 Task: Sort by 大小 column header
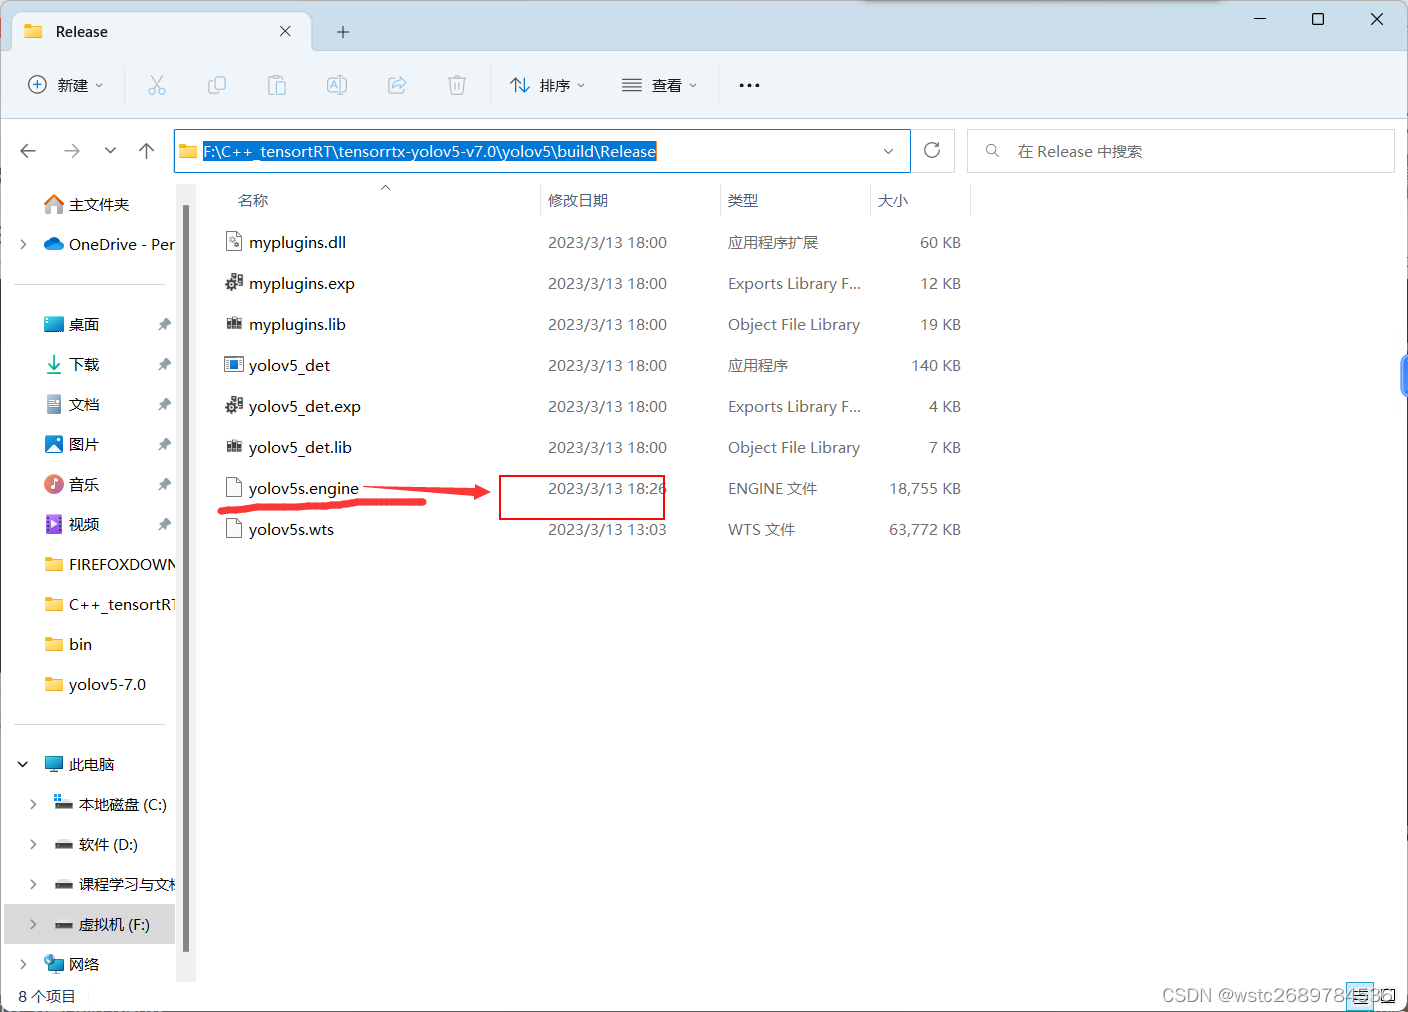click(893, 200)
